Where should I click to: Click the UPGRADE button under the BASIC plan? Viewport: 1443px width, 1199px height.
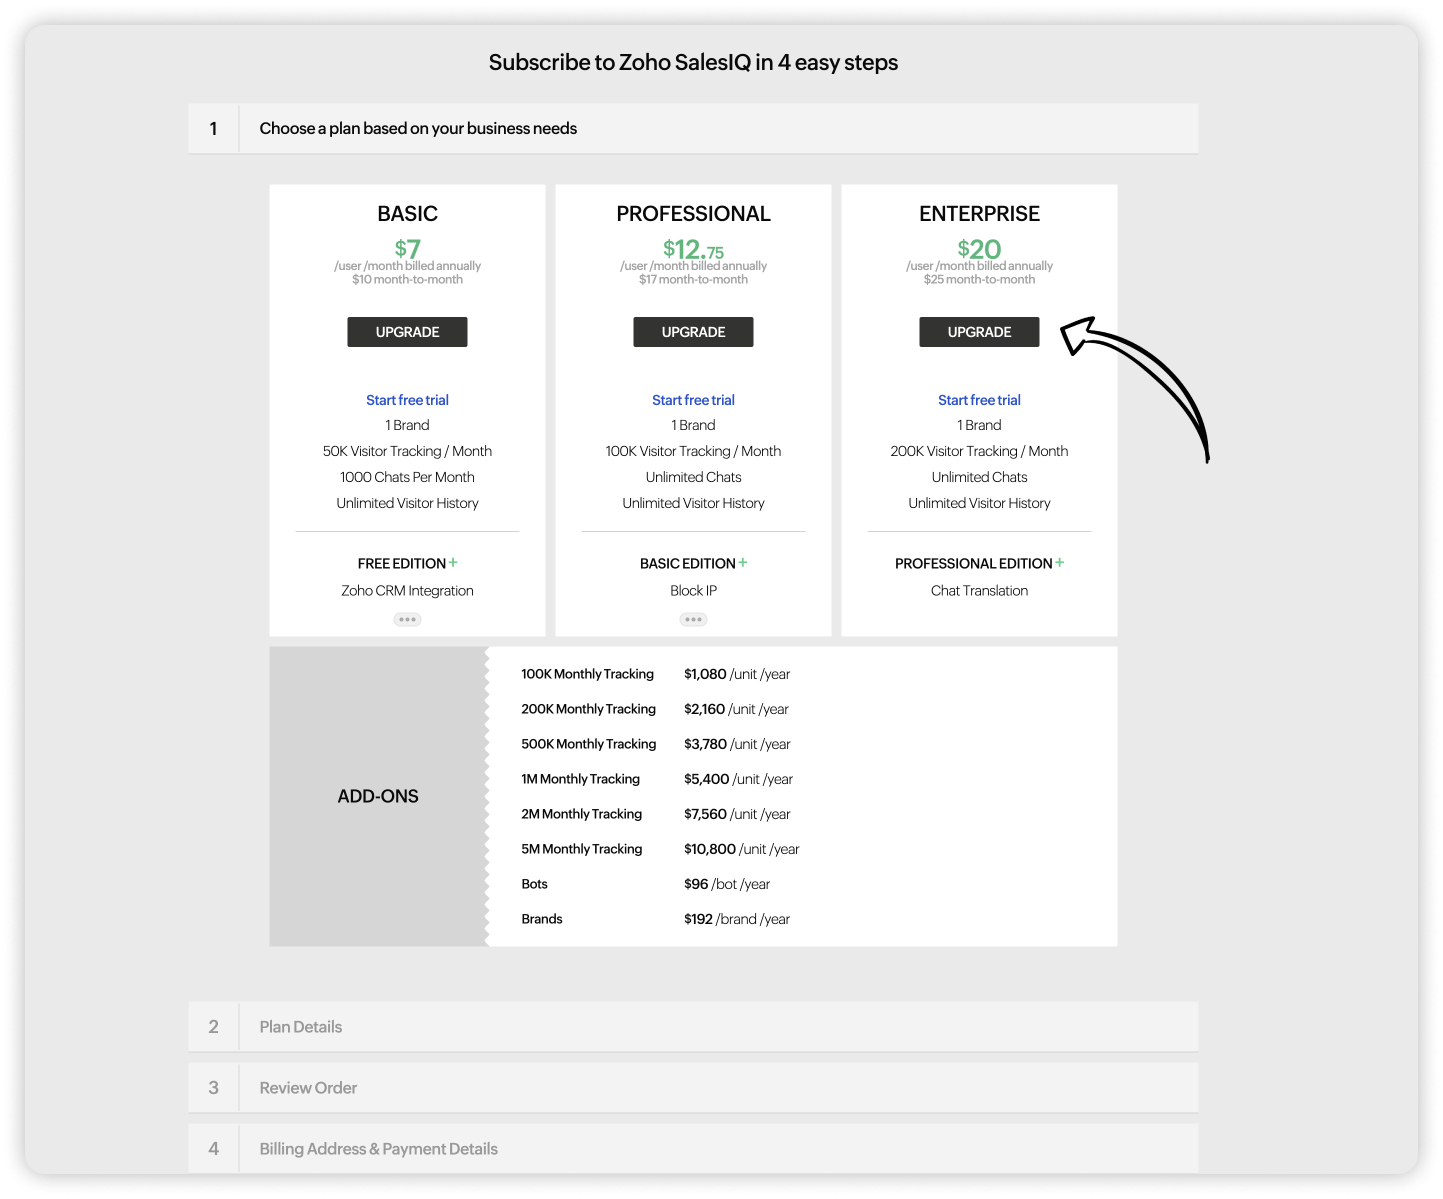click(x=407, y=332)
